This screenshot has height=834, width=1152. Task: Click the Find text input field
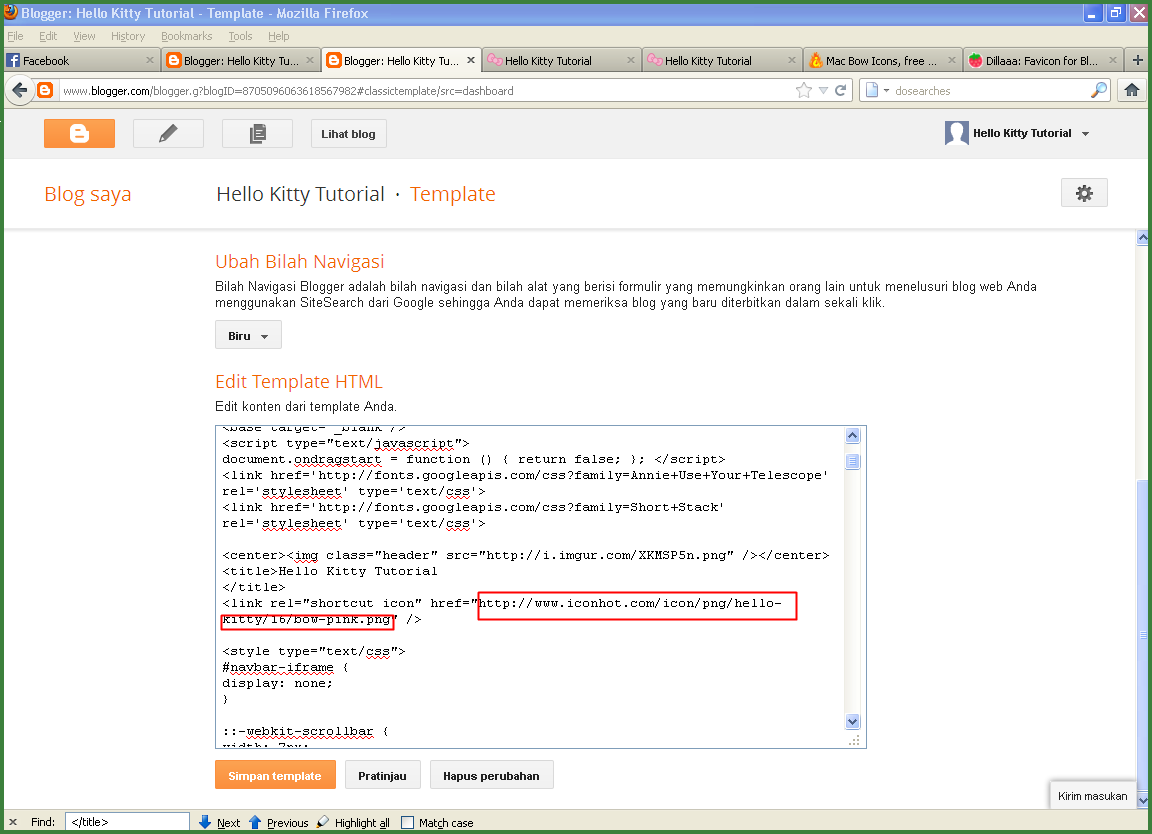pos(127,822)
